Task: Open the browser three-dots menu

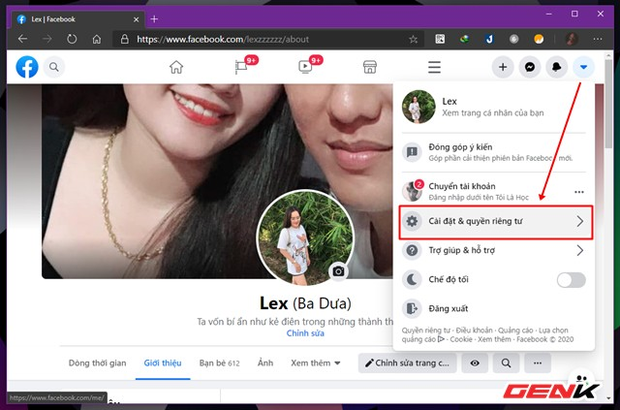Action: (598, 39)
